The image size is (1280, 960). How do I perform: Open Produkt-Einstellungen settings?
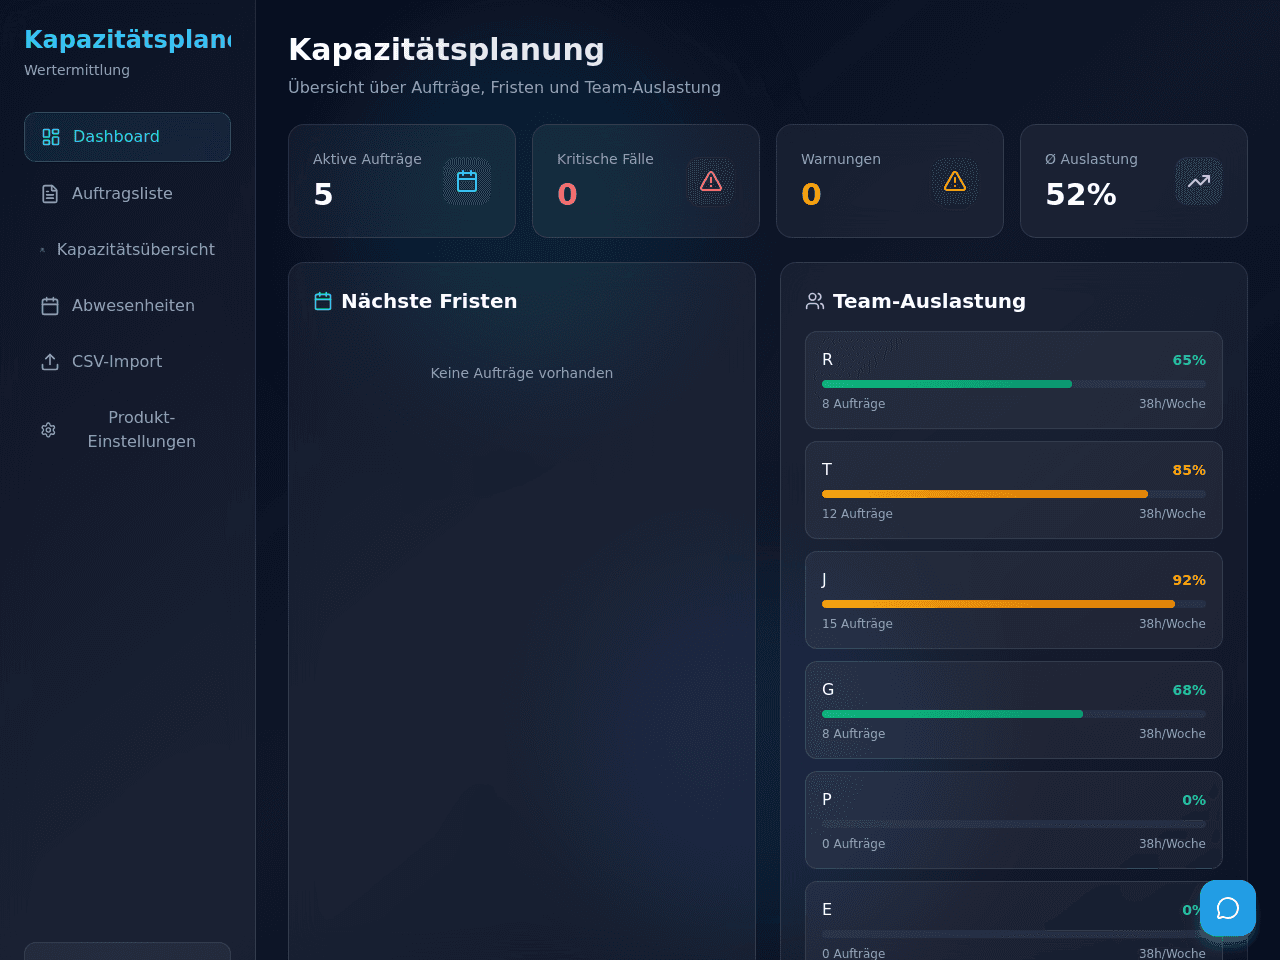pos(127,429)
